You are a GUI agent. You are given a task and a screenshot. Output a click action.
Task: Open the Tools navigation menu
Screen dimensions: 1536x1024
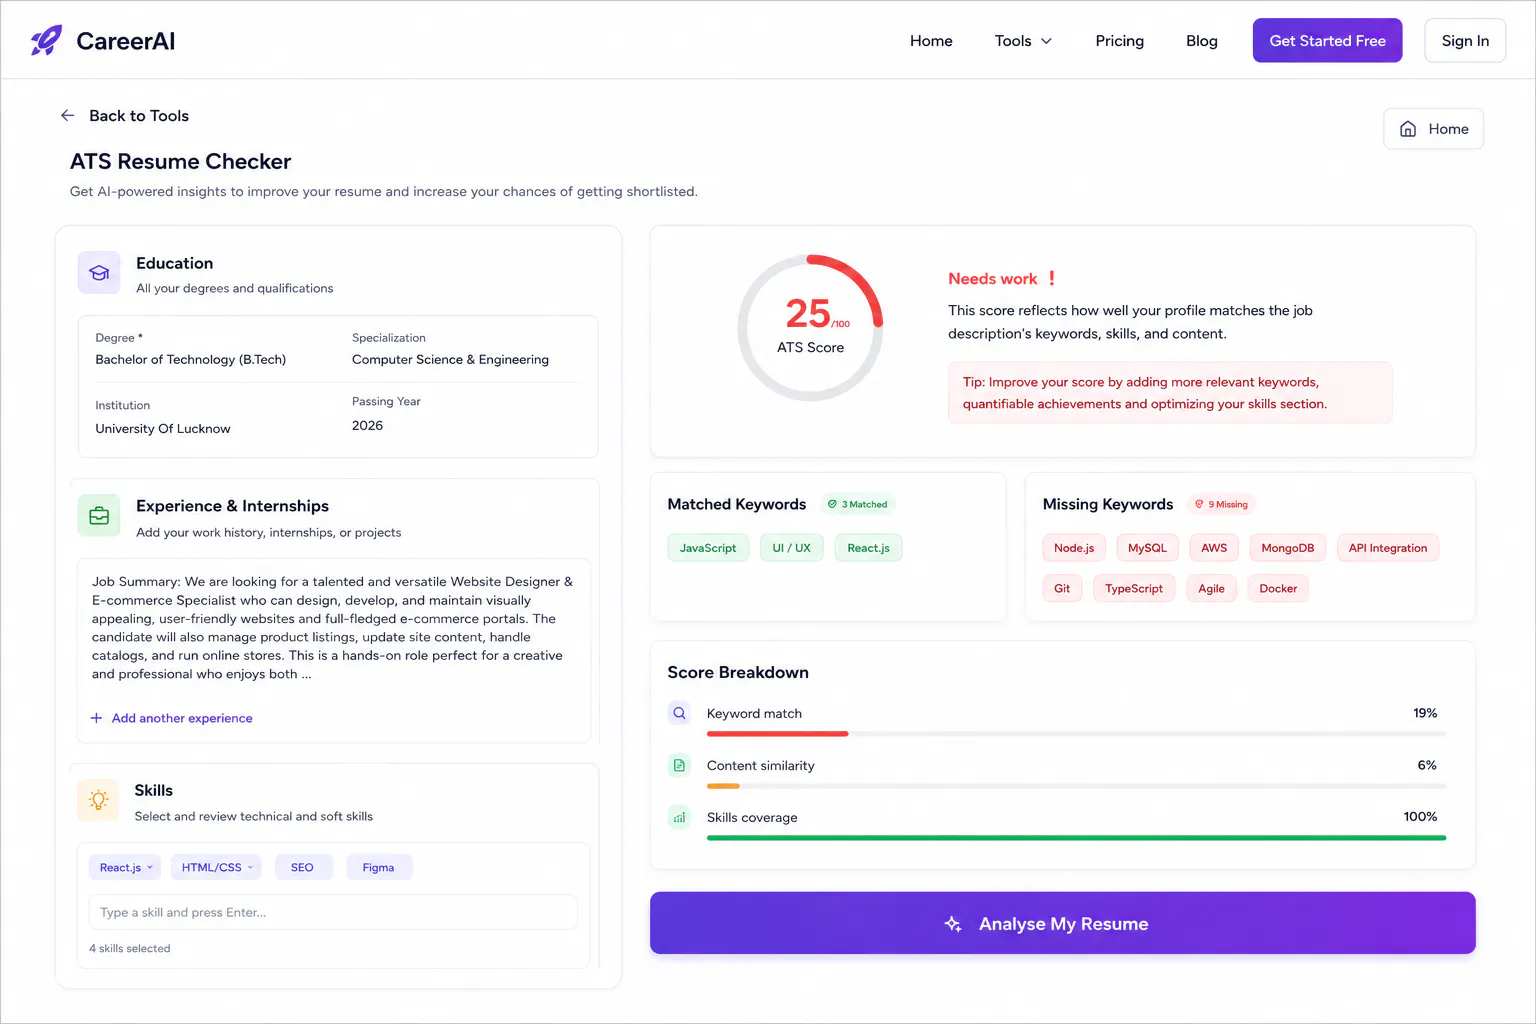(x=1023, y=41)
